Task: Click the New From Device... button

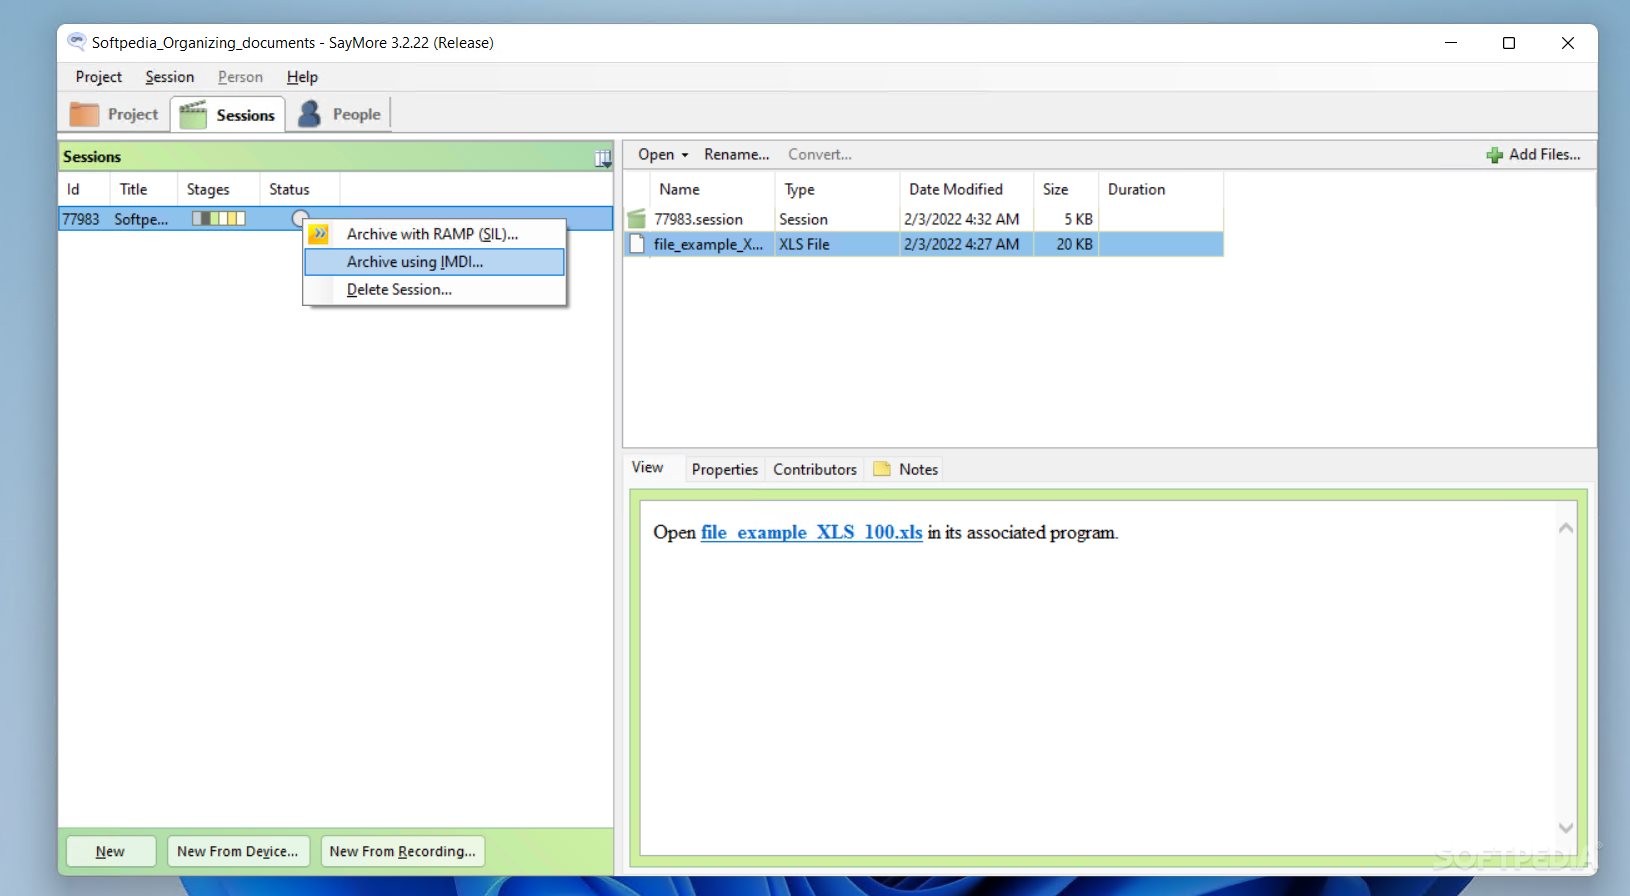Action: pyautogui.click(x=238, y=851)
